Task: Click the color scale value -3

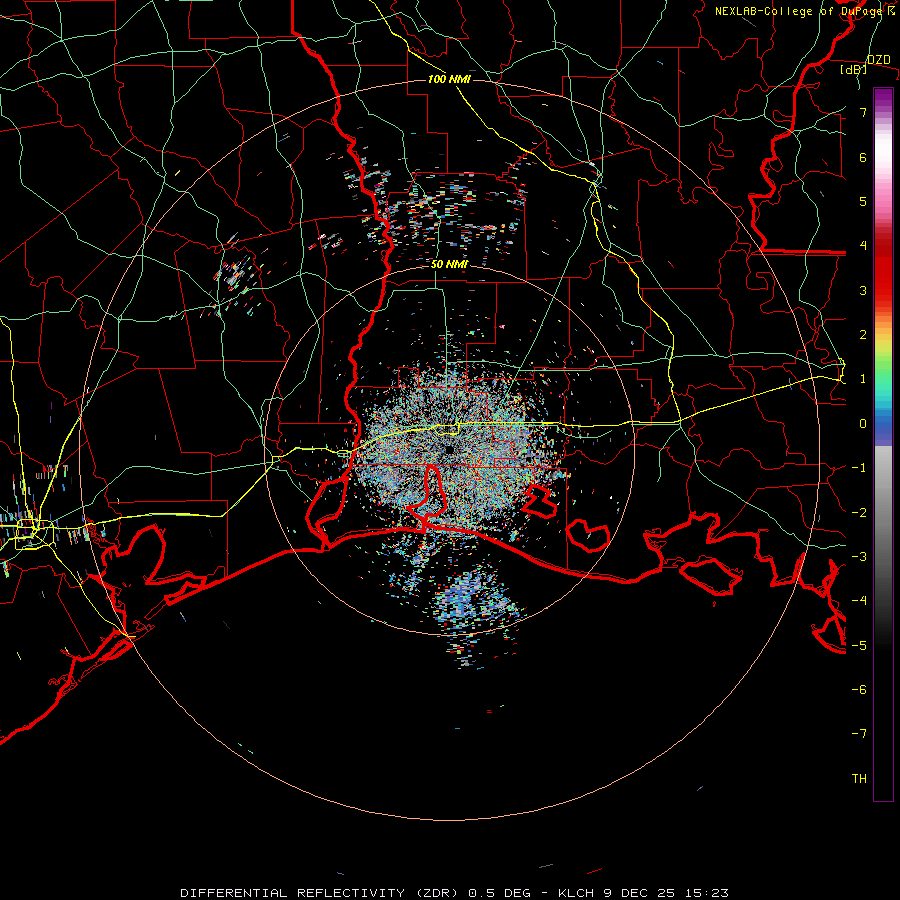Action: [859, 557]
